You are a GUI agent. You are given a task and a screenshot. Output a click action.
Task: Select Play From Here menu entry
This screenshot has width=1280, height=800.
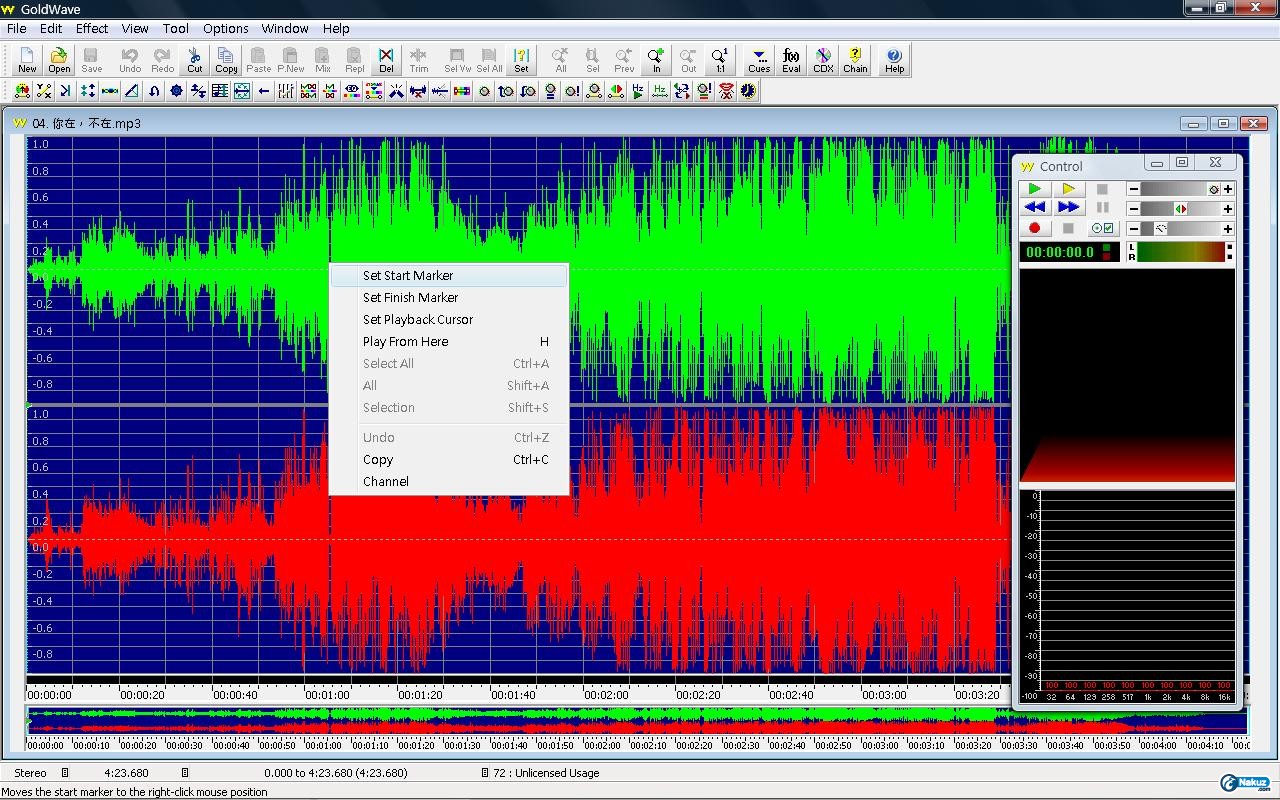449,341
